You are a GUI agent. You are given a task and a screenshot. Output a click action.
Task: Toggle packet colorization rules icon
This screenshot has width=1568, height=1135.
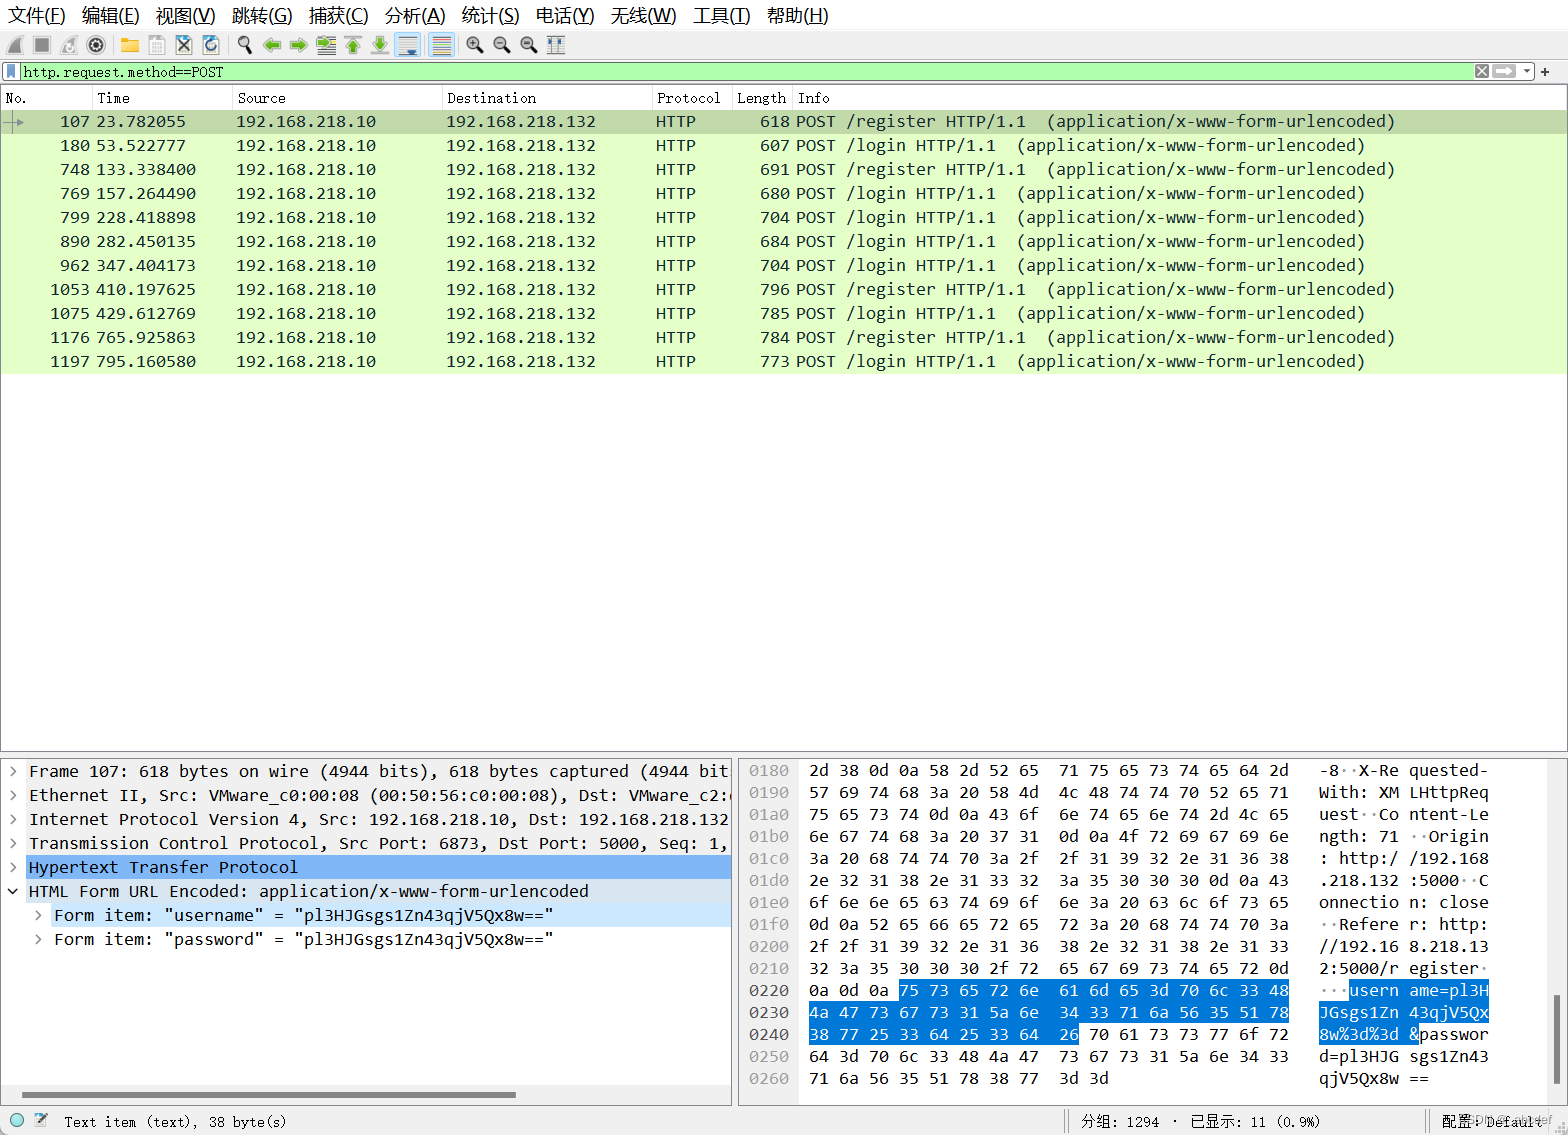click(x=441, y=45)
